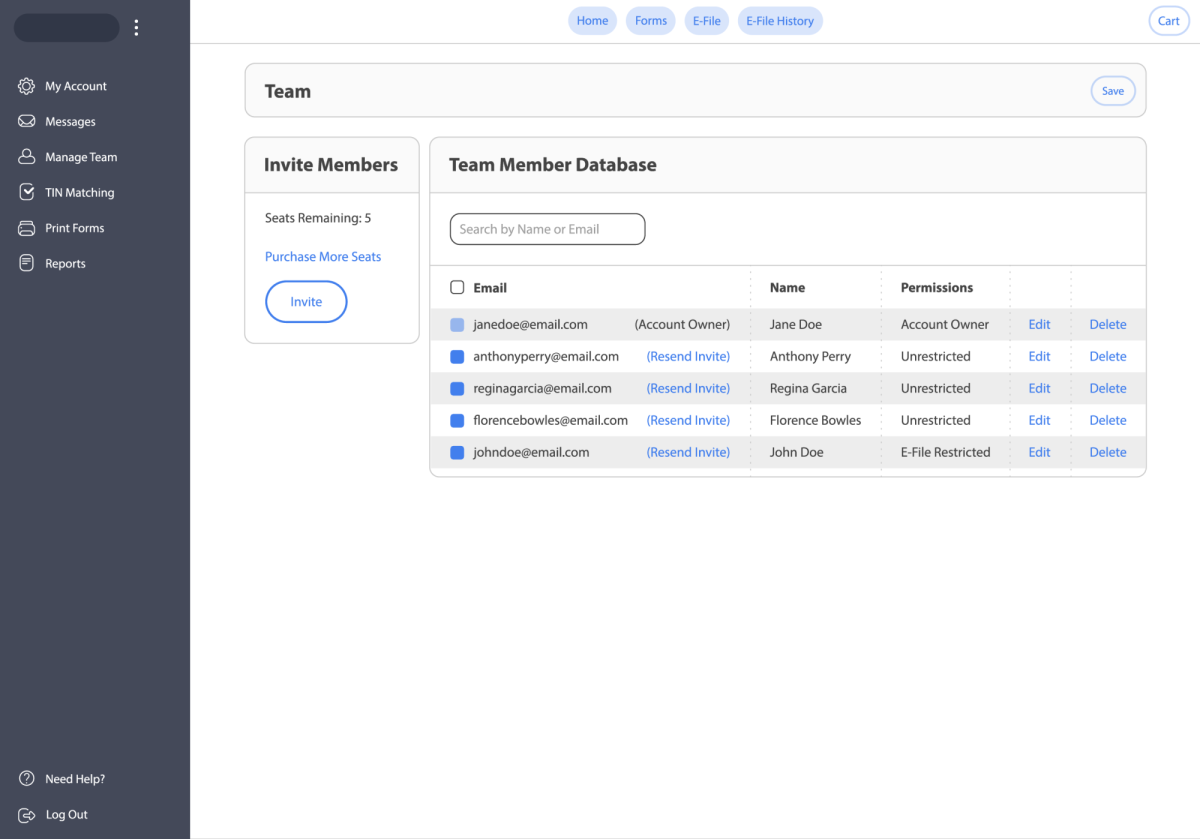Click the Invite button
The height and width of the screenshot is (839, 1200).
point(306,301)
